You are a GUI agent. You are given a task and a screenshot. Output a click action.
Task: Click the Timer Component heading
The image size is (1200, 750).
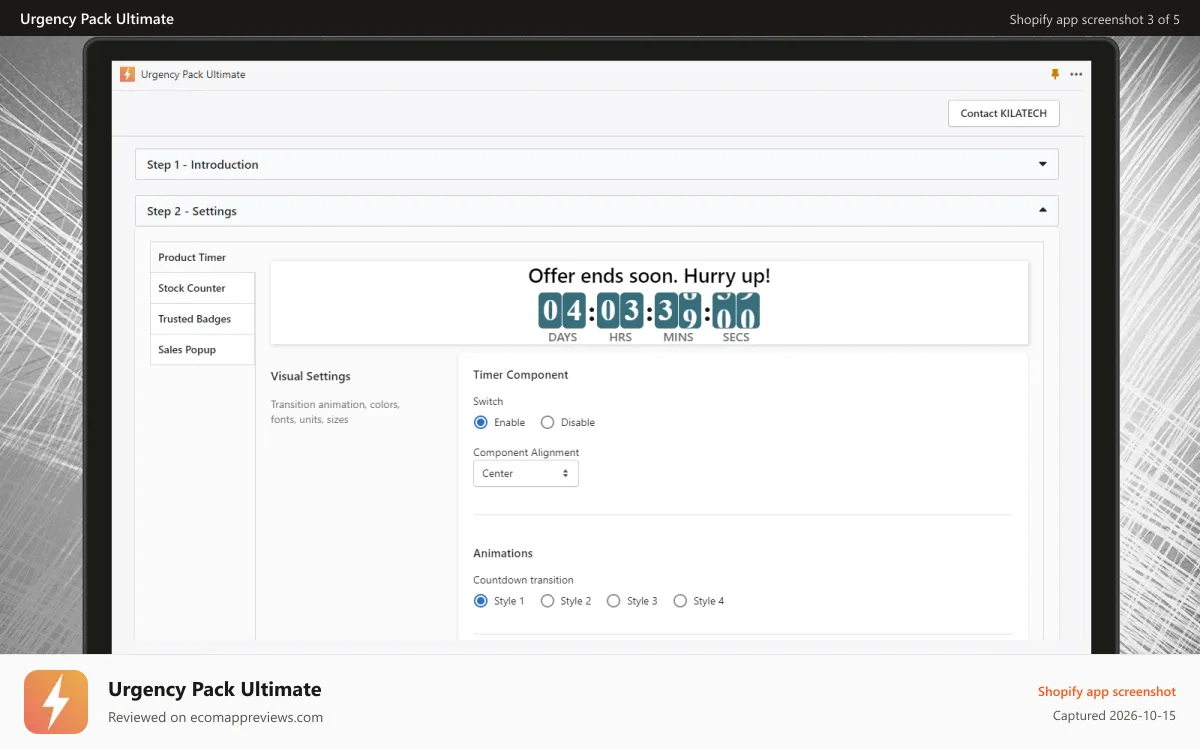click(x=521, y=375)
